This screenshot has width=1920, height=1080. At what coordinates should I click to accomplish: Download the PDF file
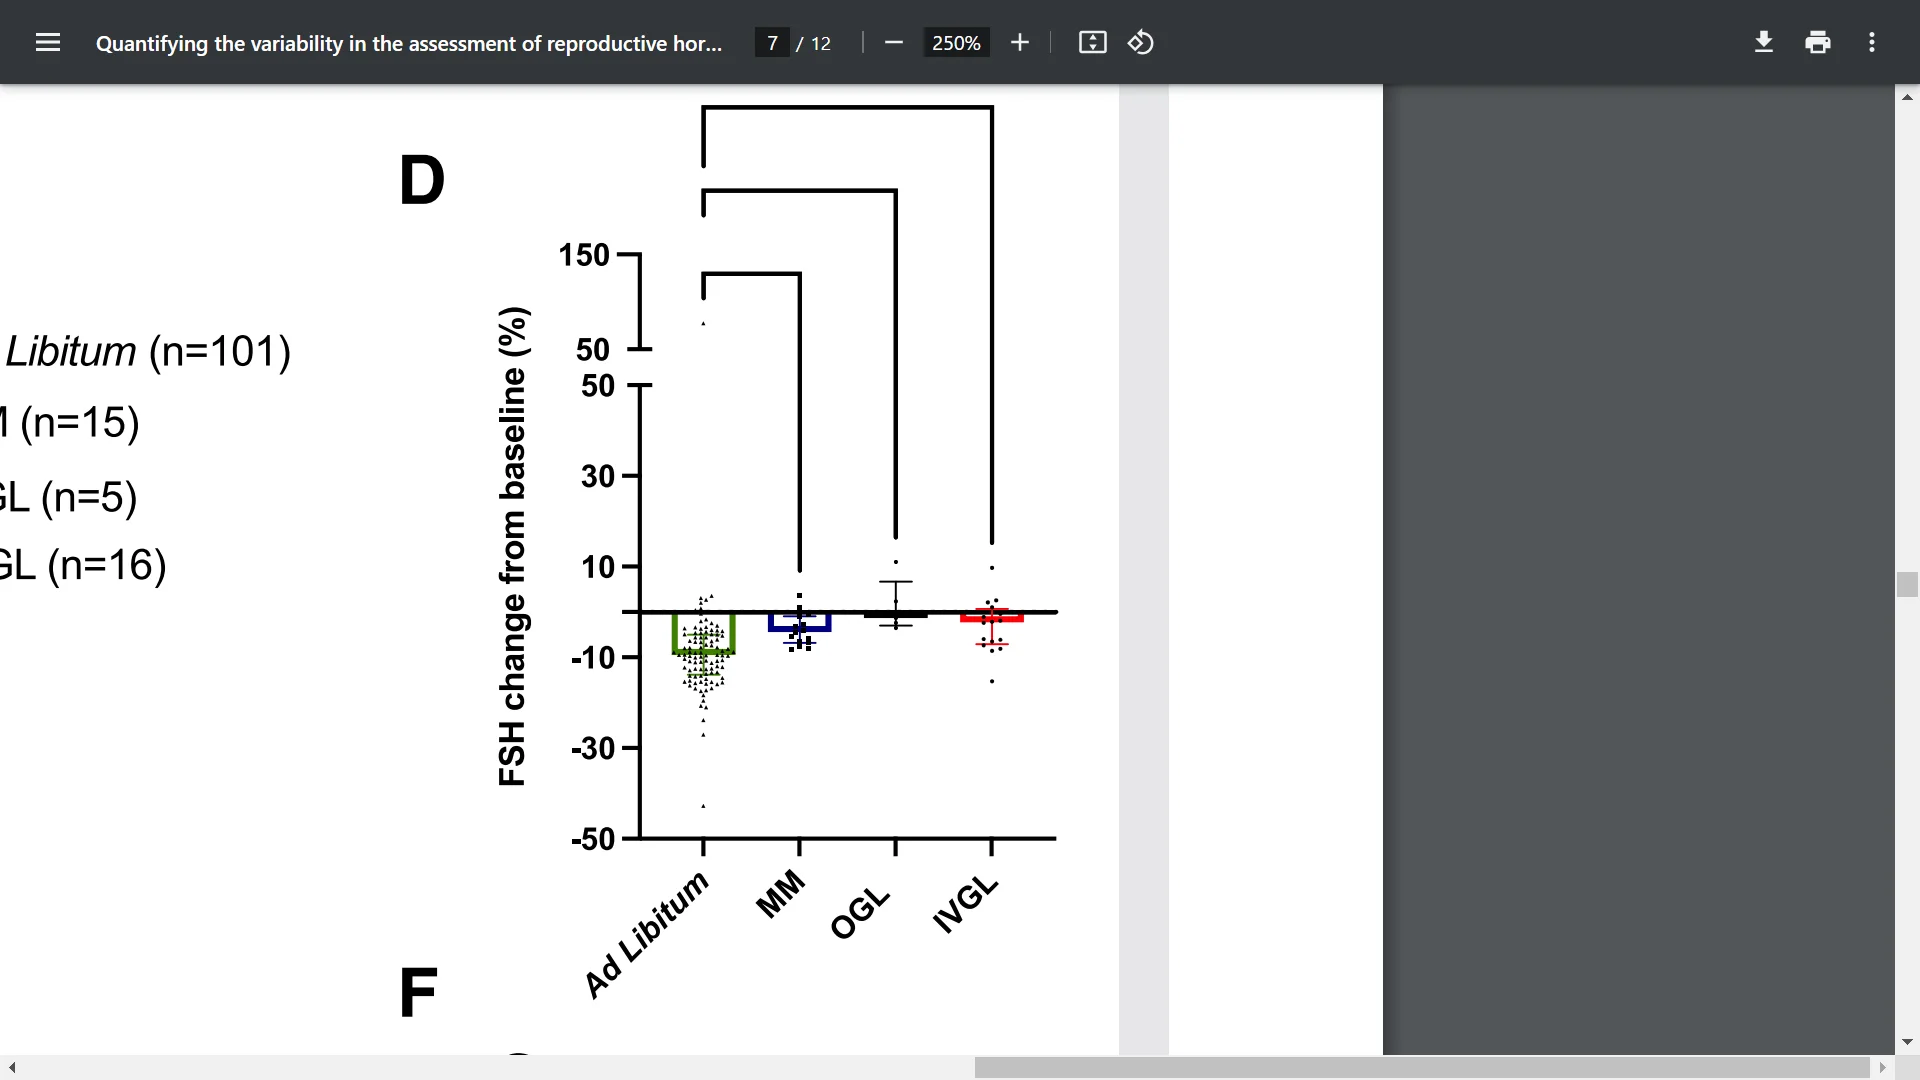(1764, 42)
